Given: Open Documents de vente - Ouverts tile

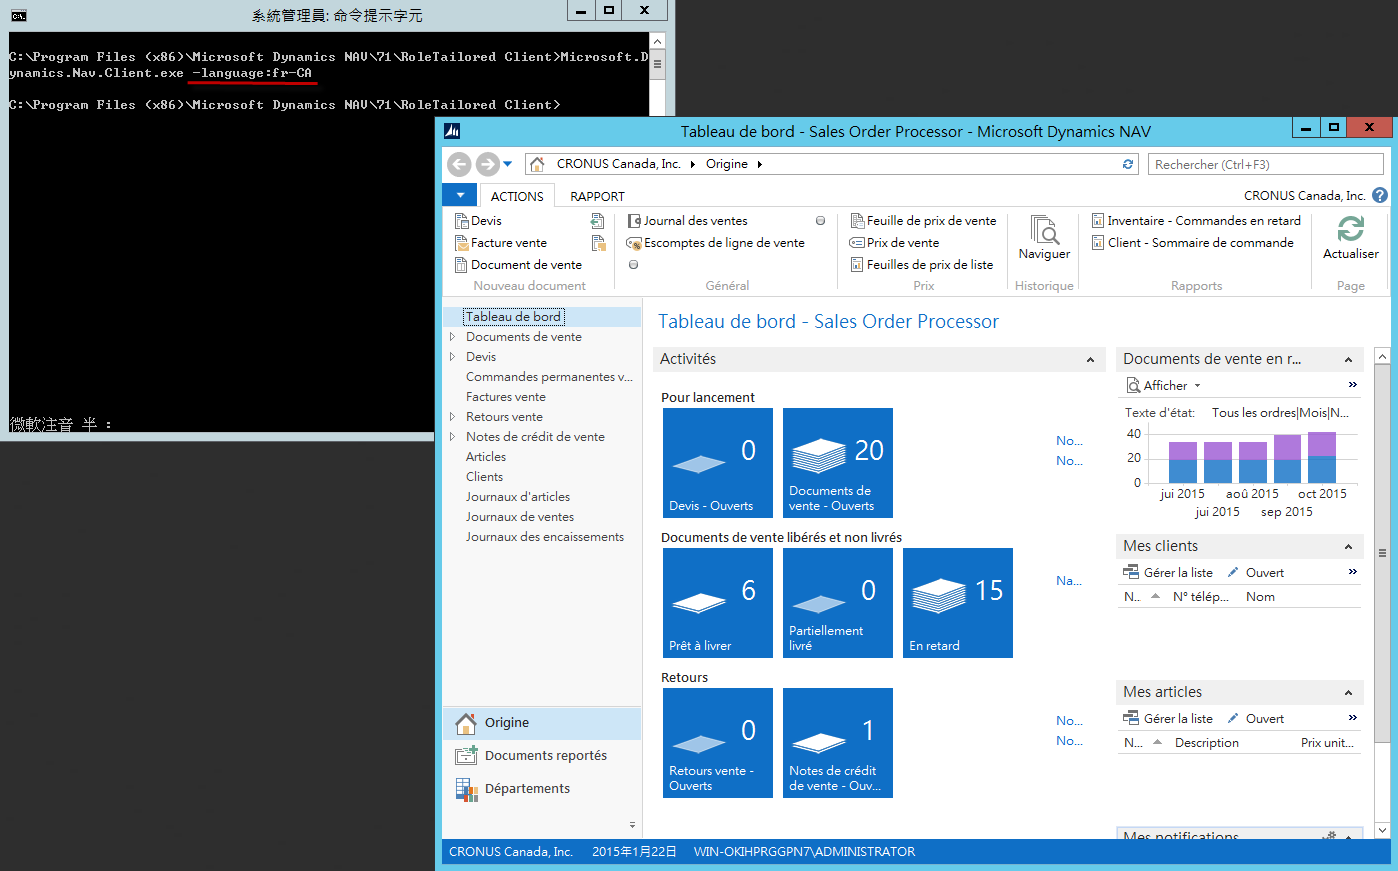Looking at the screenshot, I should pyautogui.click(x=838, y=463).
